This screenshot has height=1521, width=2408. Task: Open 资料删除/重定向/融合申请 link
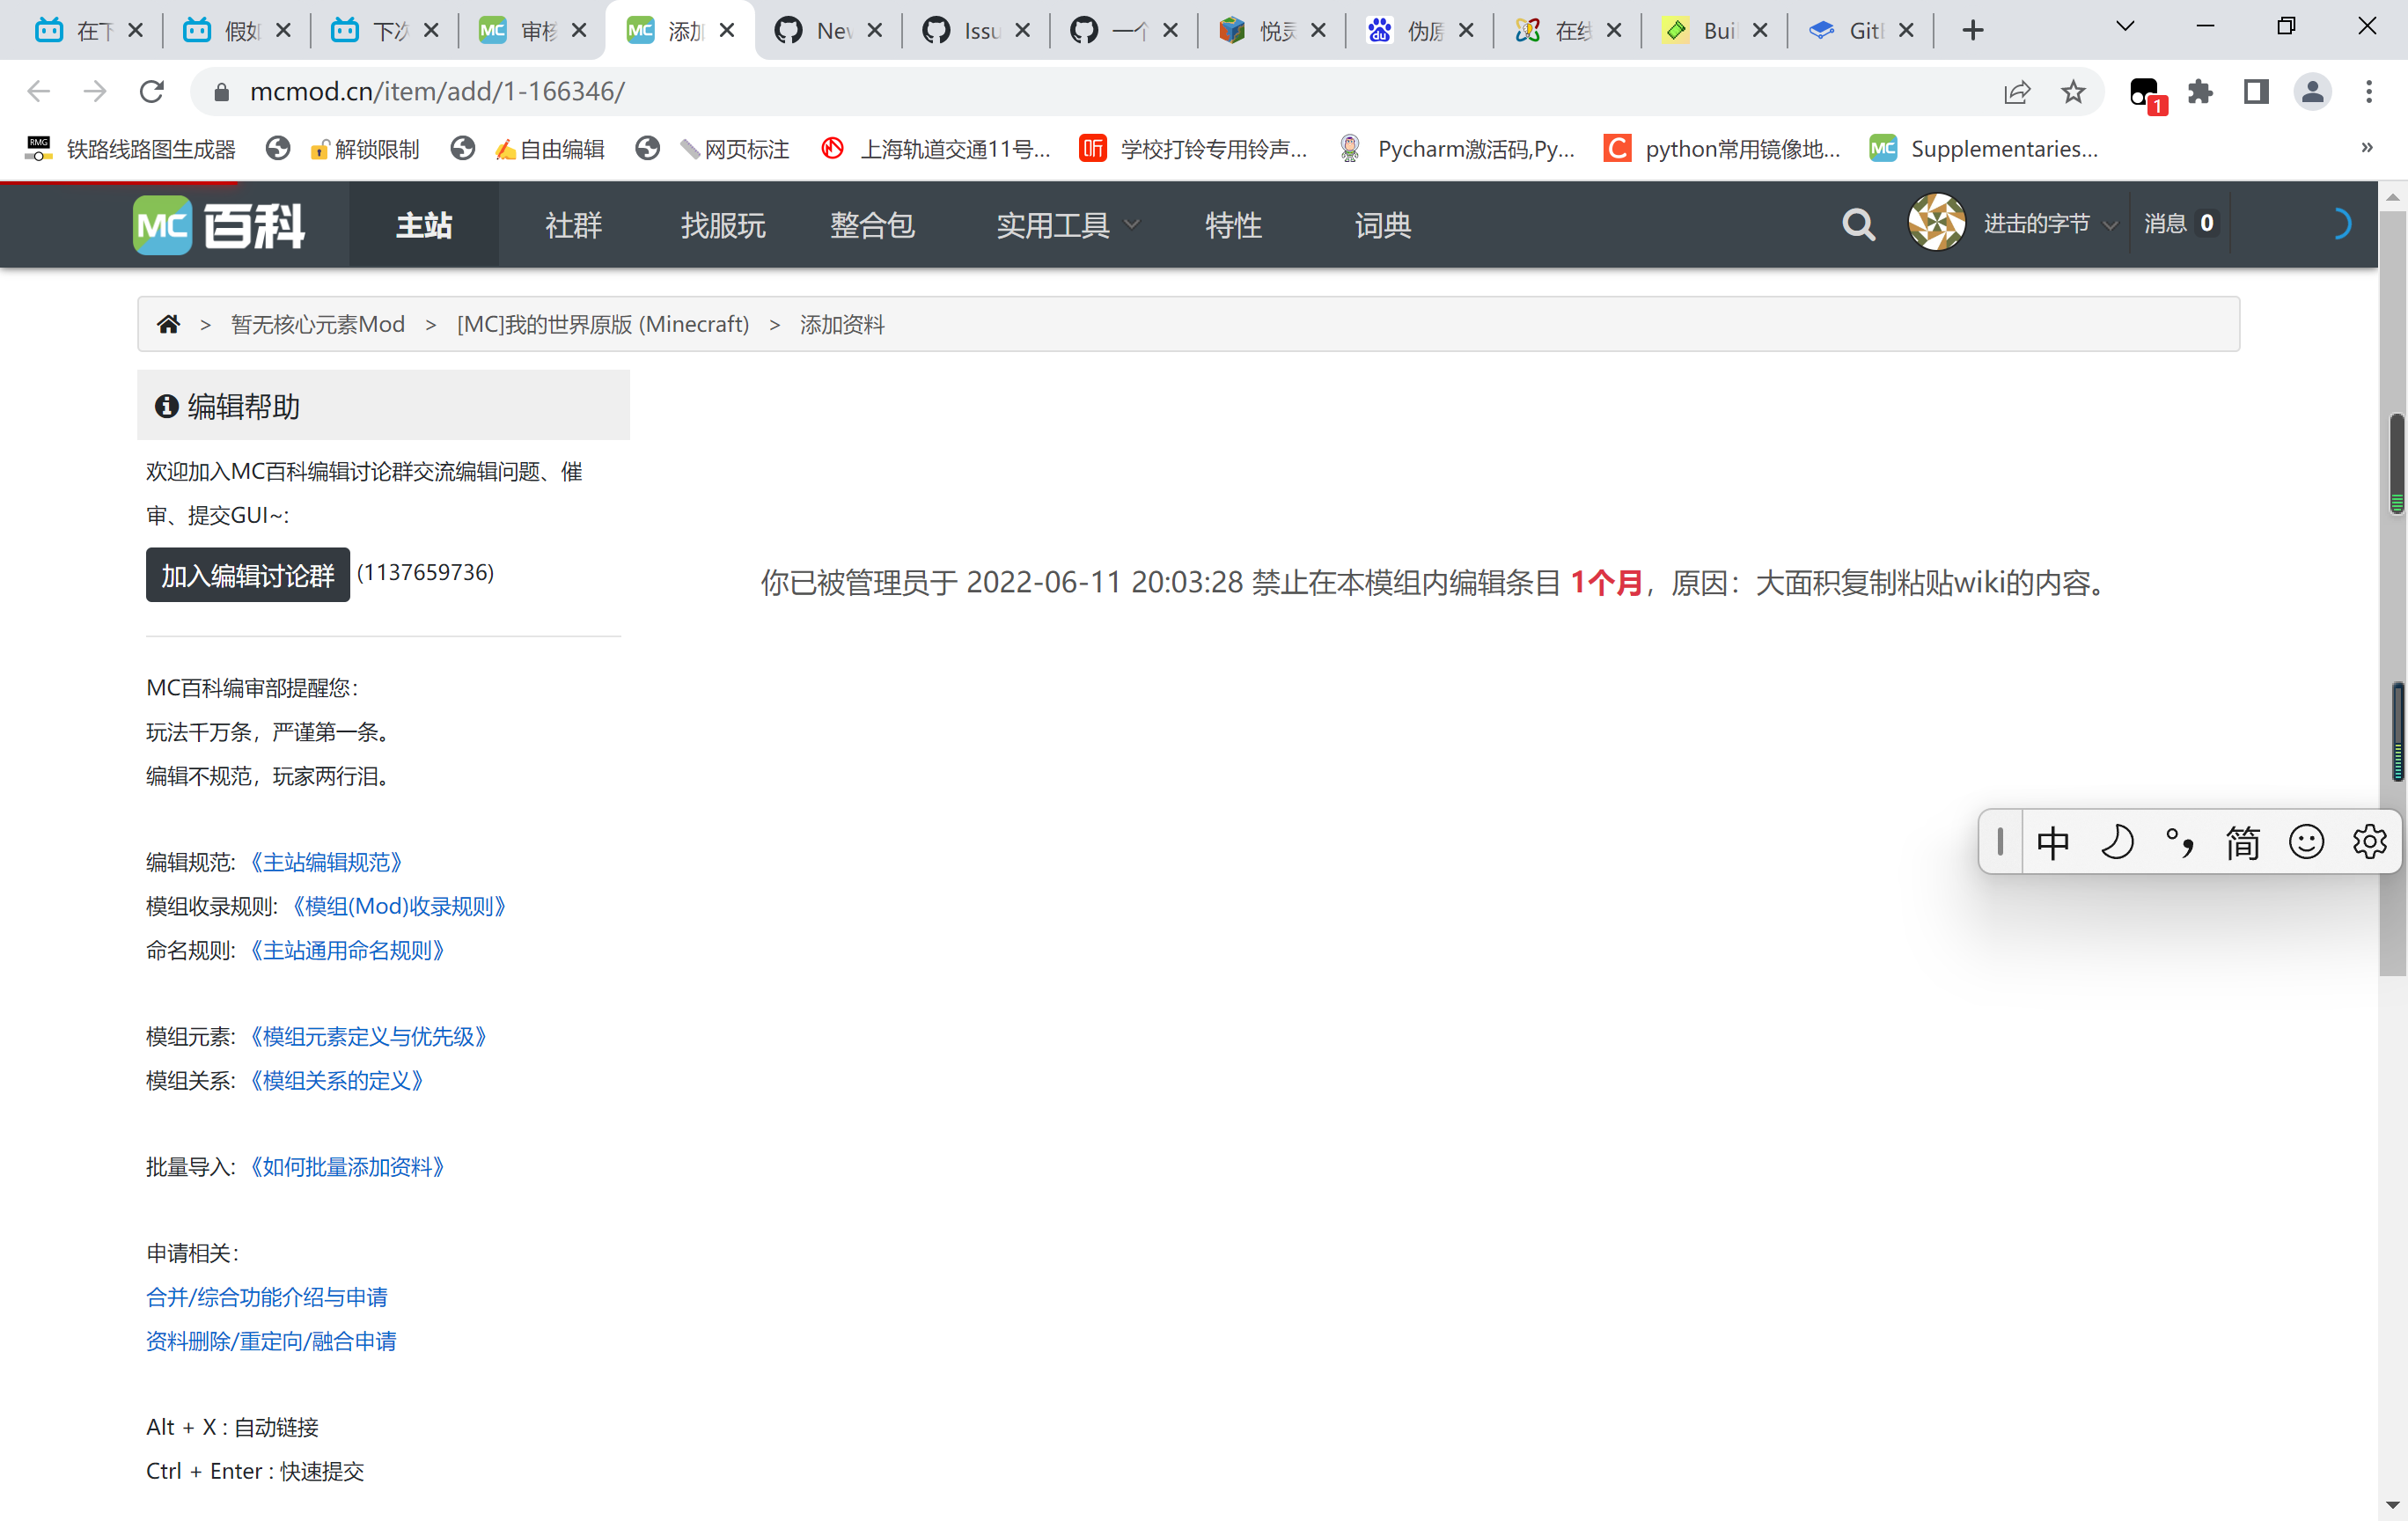[271, 1341]
